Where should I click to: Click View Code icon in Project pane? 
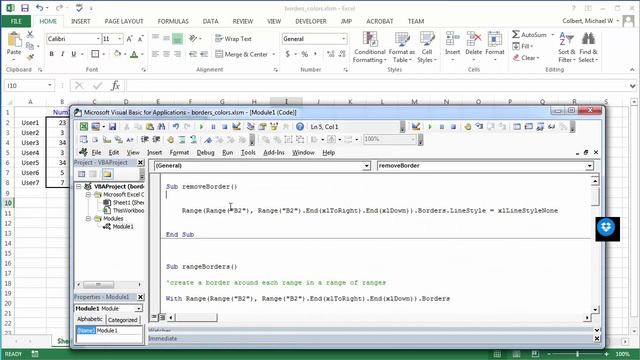coord(82,174)
